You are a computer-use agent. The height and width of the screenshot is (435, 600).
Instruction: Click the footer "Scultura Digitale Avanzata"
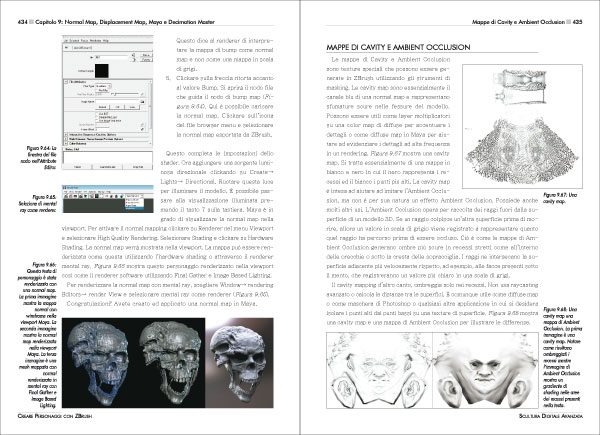point(551,415)
